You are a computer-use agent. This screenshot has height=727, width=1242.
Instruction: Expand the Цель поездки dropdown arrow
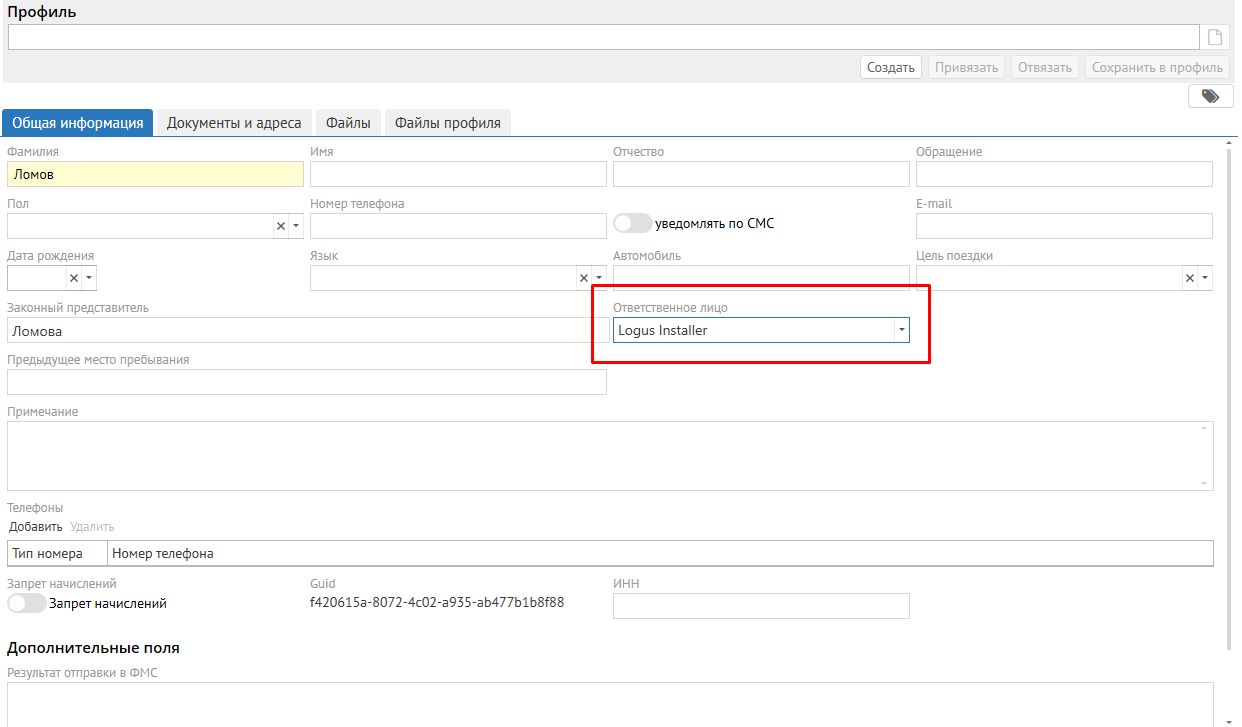click(1204, 278)
